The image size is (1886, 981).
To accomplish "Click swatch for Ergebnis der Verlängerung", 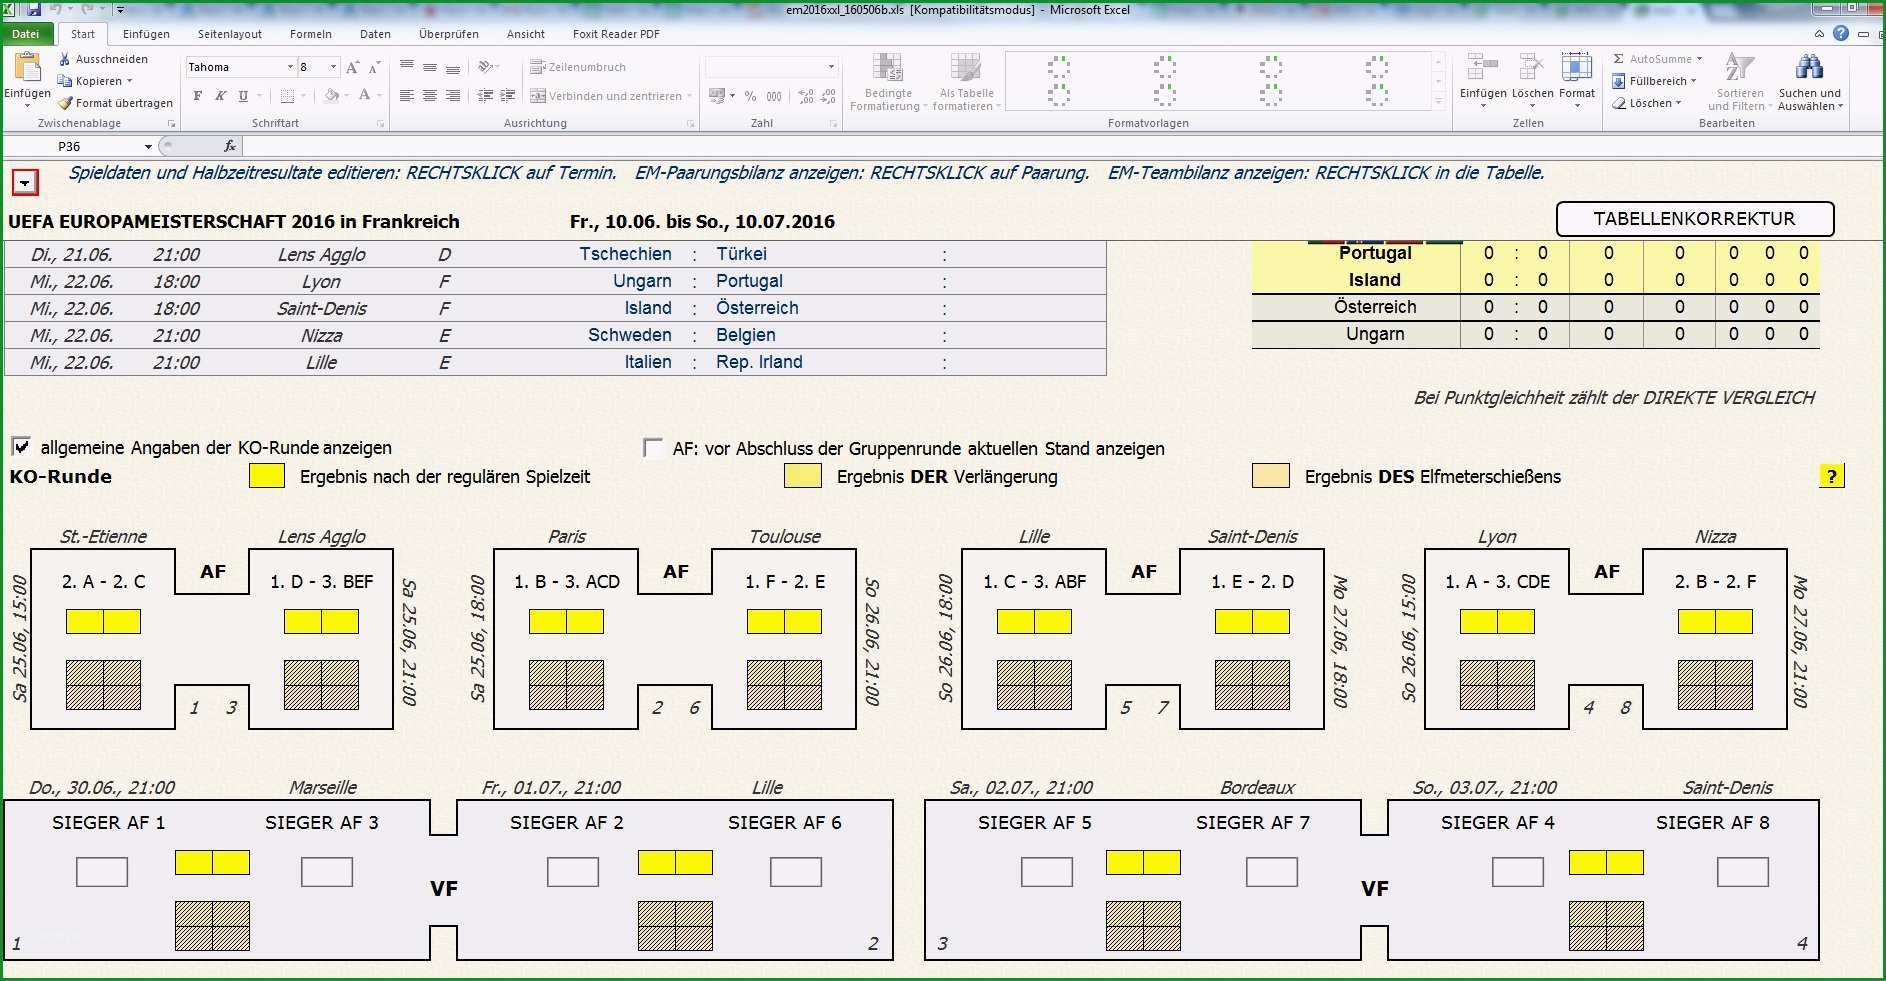I will coord(803,476).
